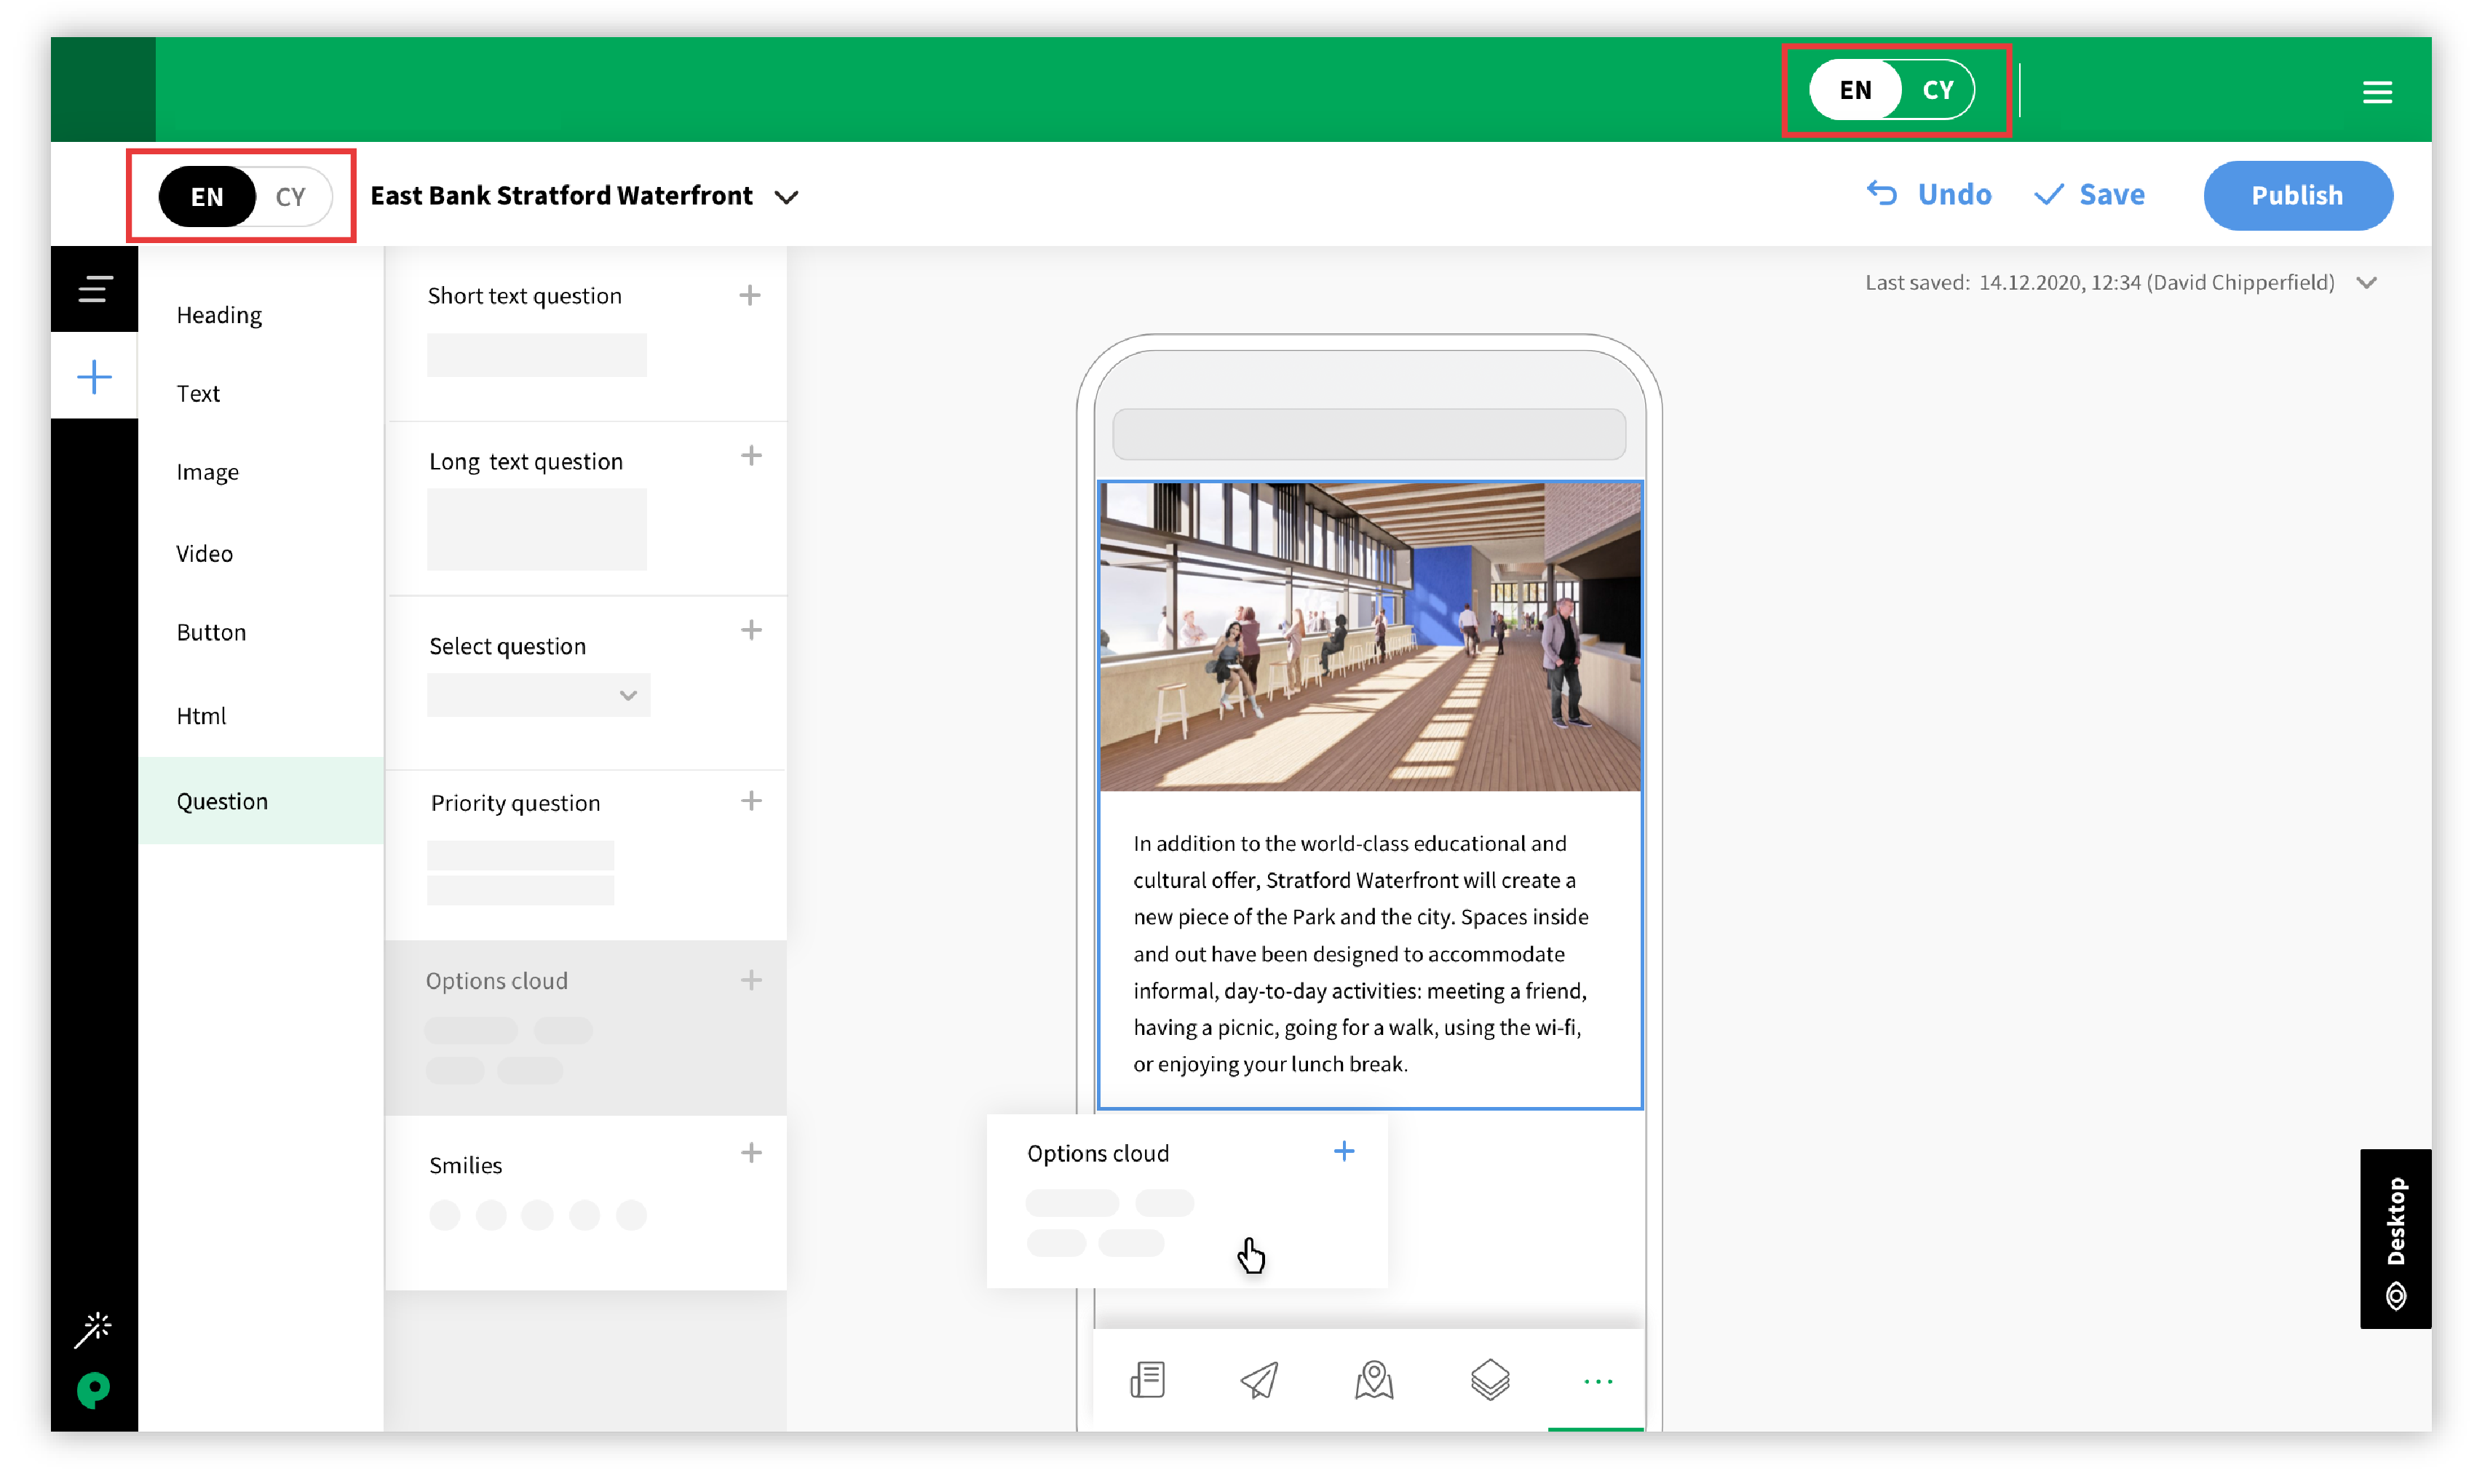Click the layers stack icon in preview
This screenshot has height=1484, width=2485.
point(1487,1380)
